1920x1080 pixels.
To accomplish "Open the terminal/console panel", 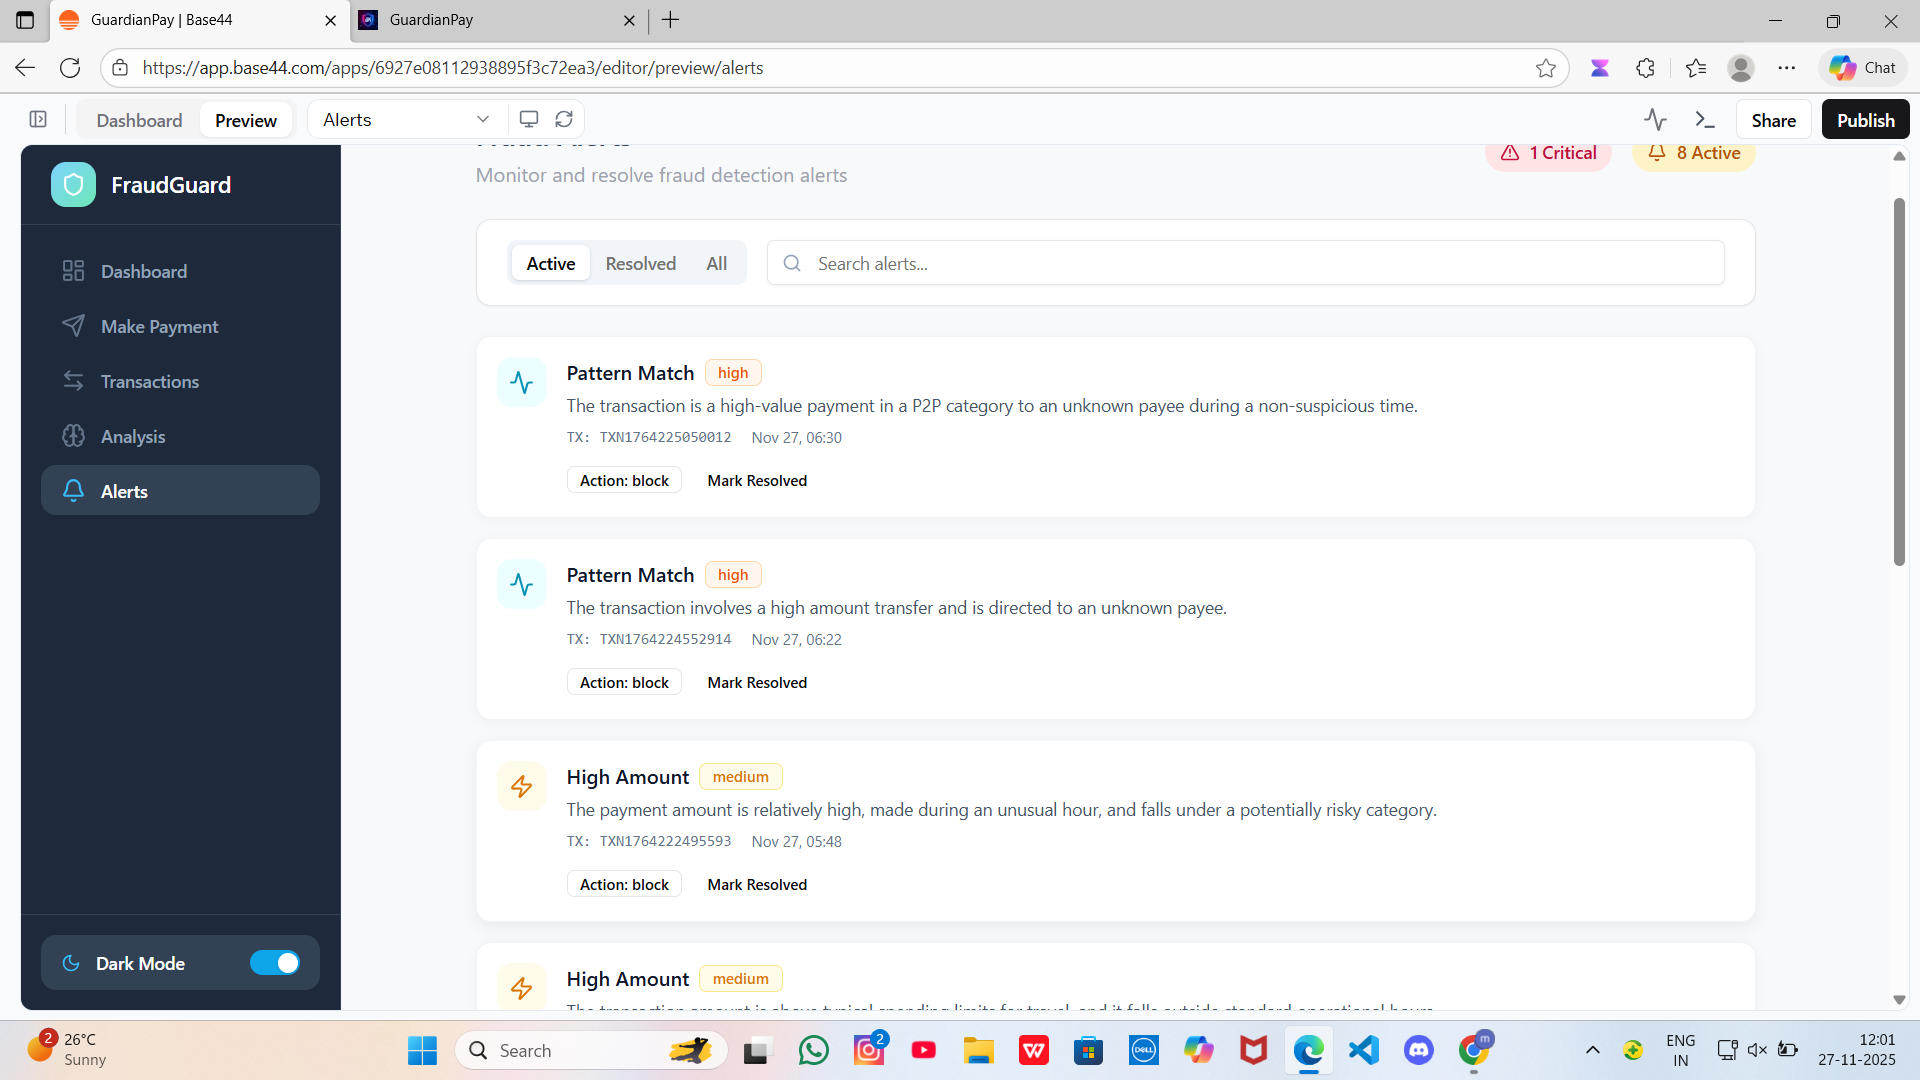I will coord(1705,119).
